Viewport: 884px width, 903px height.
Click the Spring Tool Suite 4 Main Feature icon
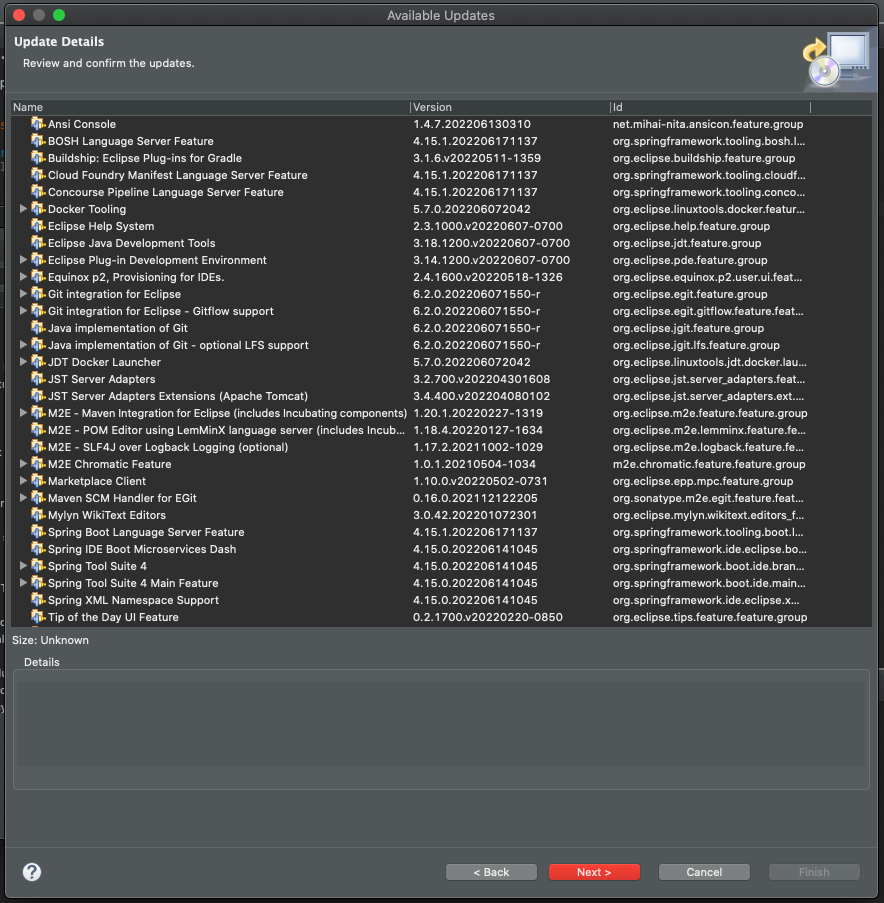click(x=38, y=583)
